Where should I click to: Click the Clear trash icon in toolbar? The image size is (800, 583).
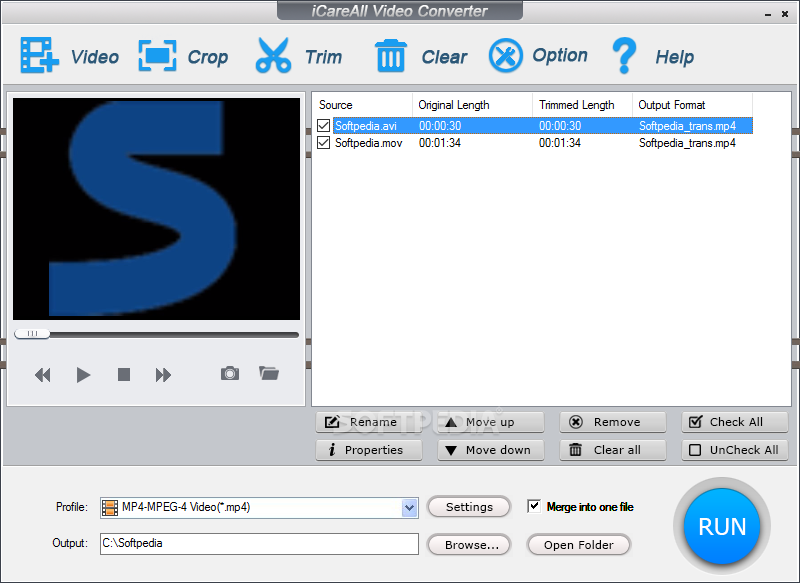[x=391, y=56]
